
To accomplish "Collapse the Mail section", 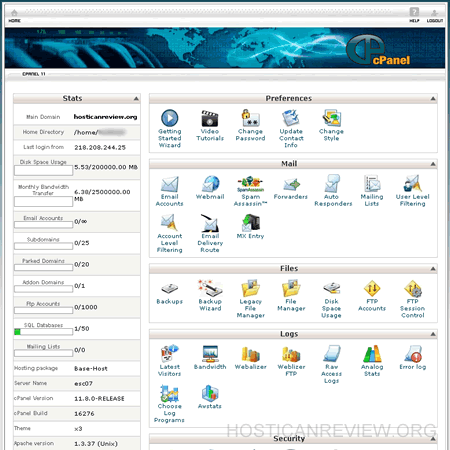I will 433,164.
